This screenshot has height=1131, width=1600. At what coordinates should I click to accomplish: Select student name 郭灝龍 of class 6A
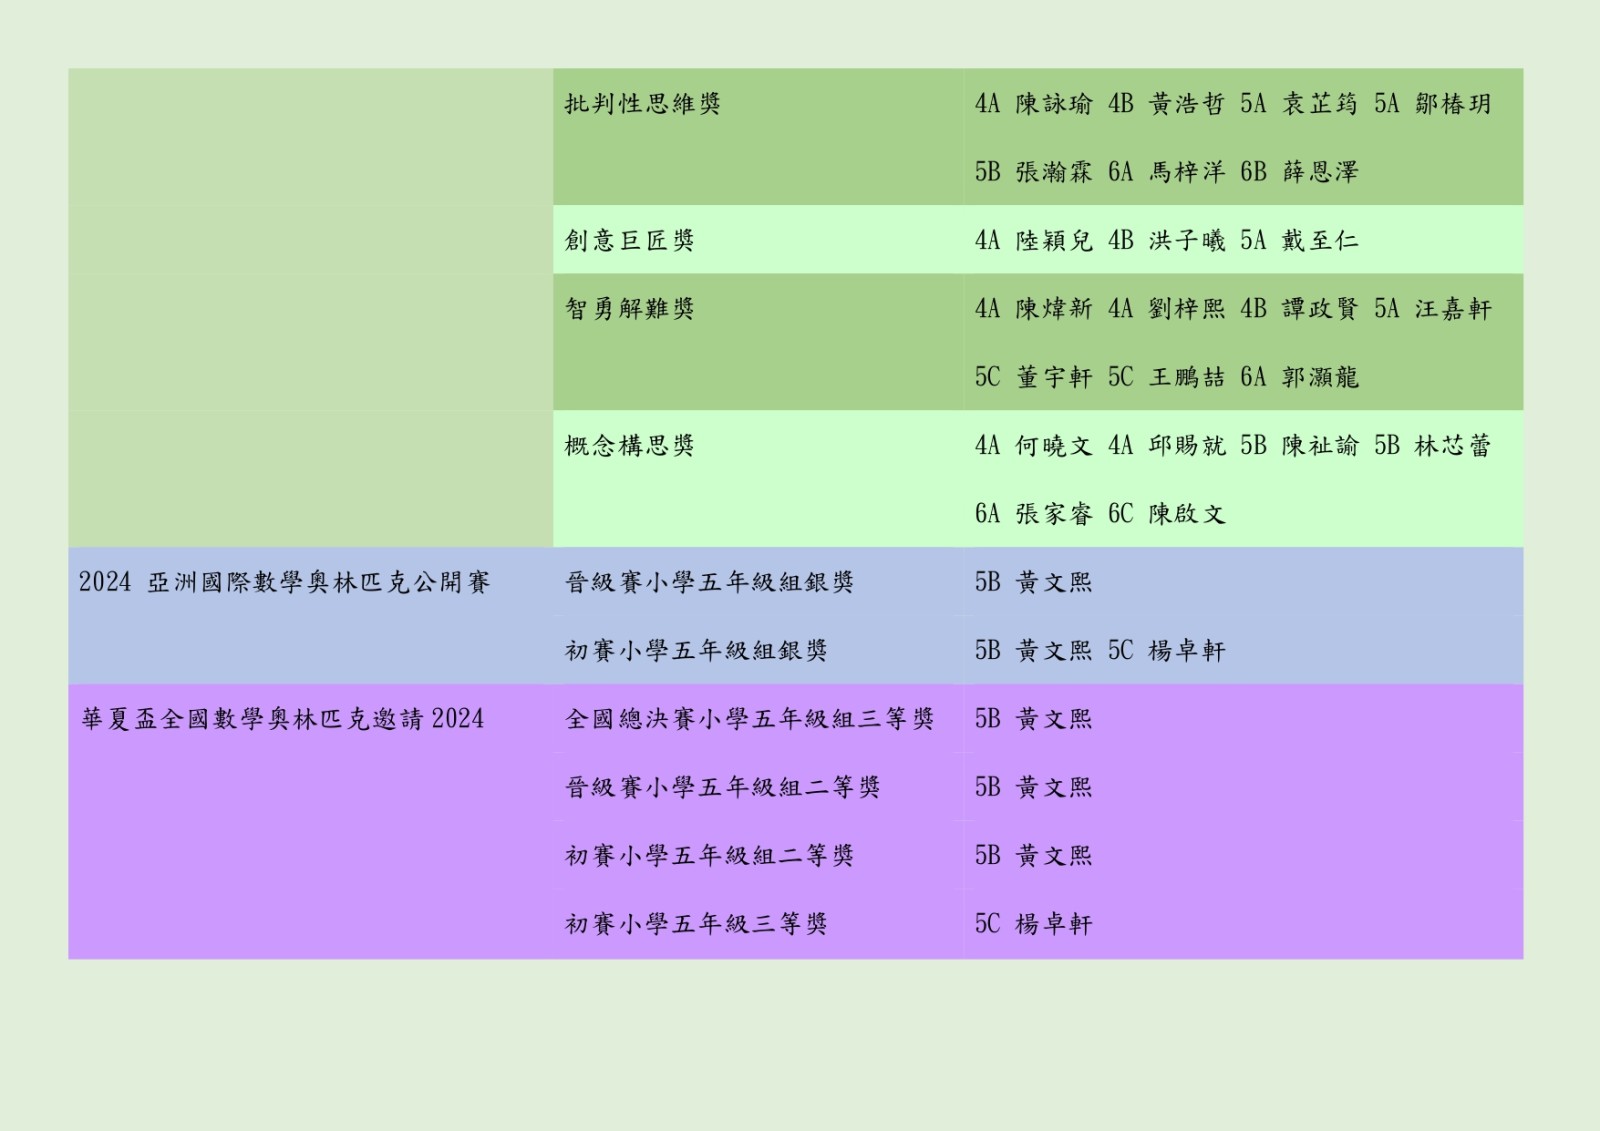[x=1320, y=378]
